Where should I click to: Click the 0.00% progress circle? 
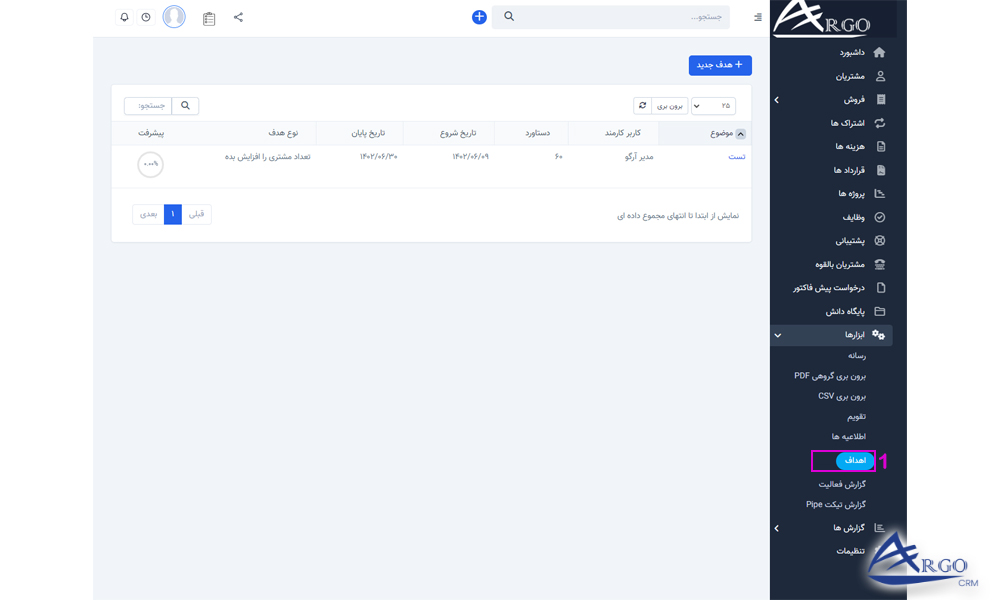tap(150, 165)
